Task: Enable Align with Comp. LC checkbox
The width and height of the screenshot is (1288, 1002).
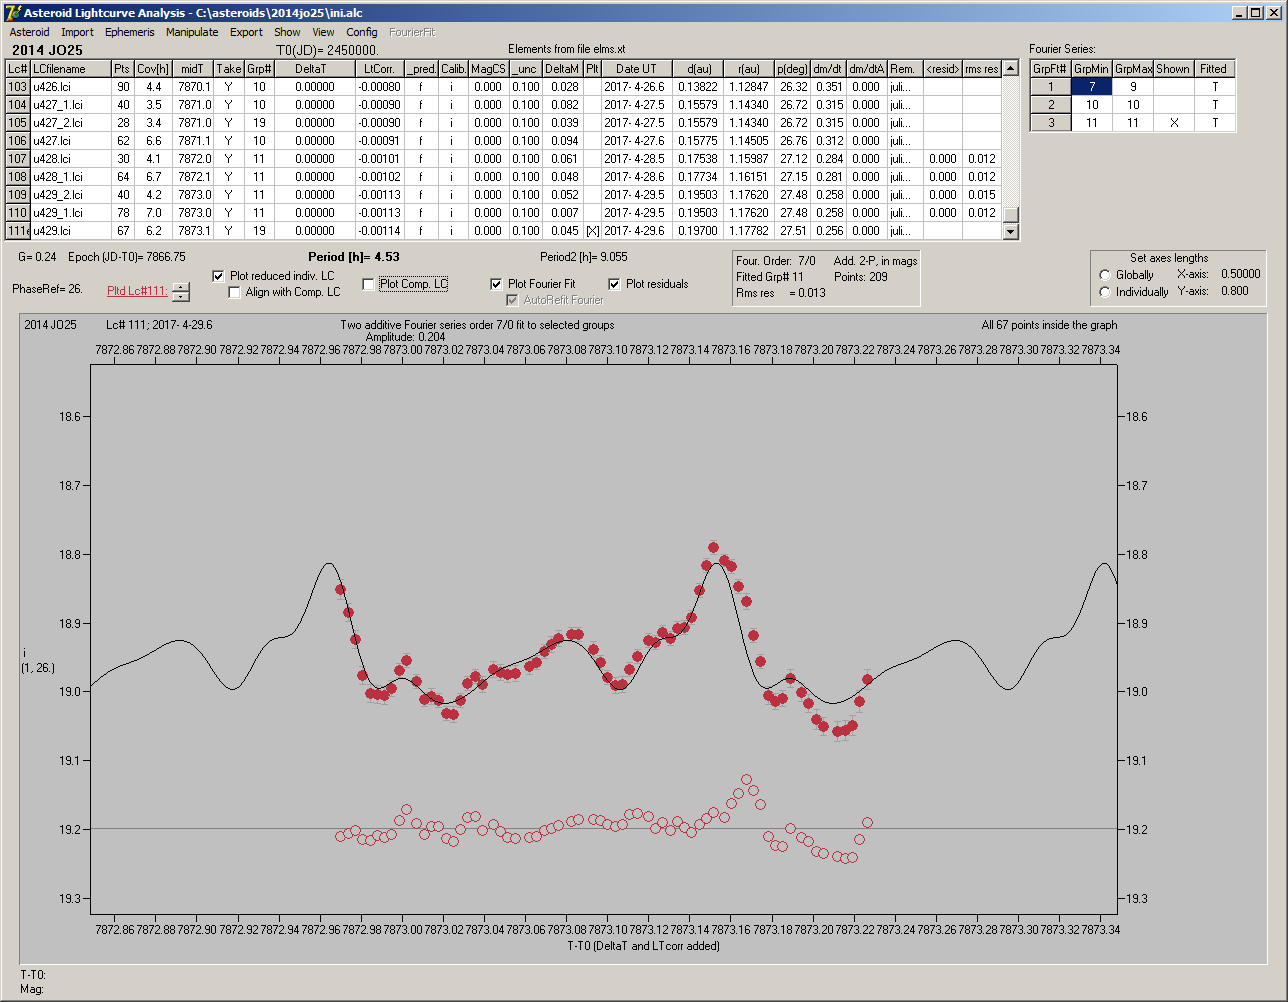Action: click(235, 293)
